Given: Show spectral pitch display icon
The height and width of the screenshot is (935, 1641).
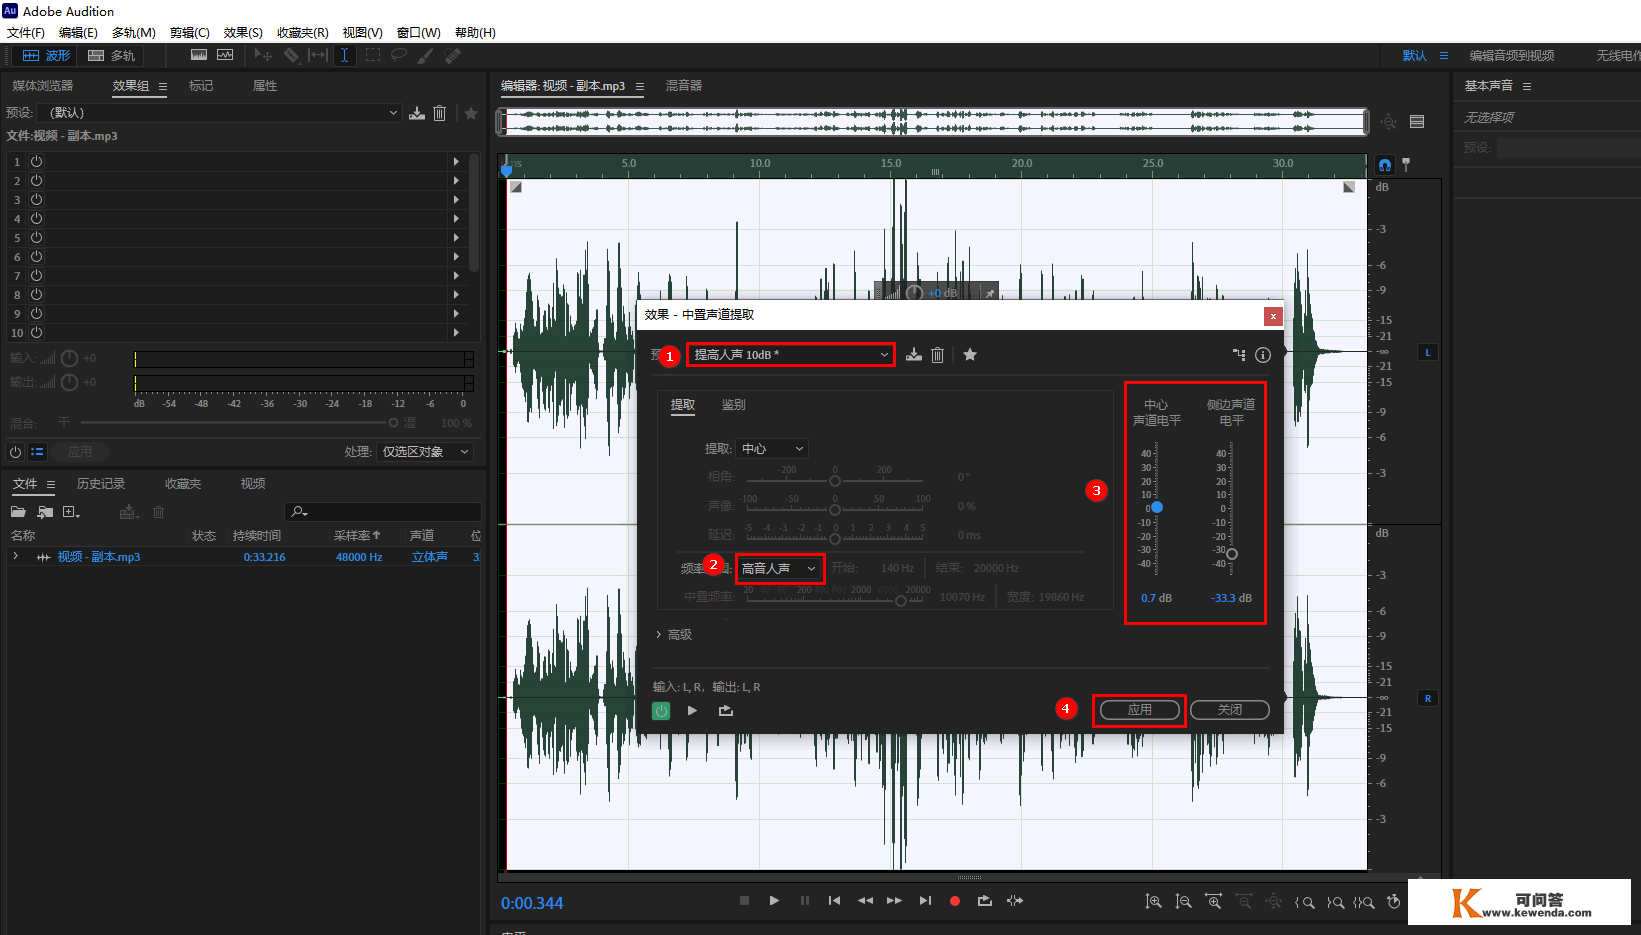Looking at the screenshot, I should tap(225, 55).
